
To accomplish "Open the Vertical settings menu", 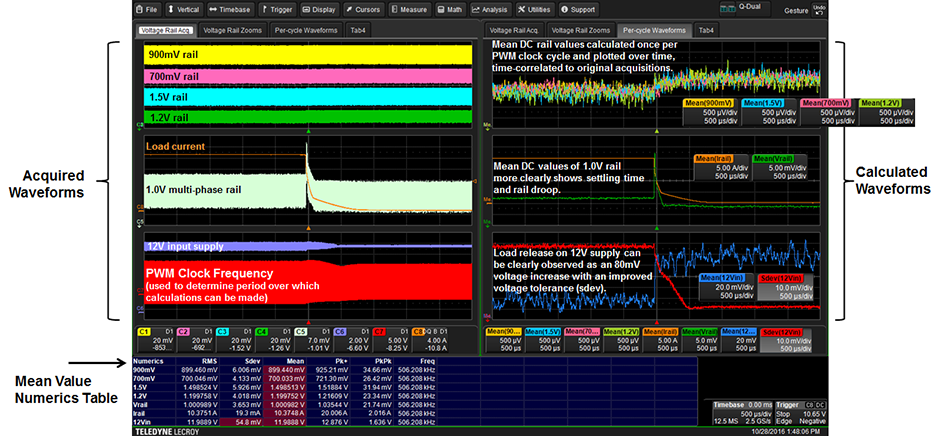I will point(183,9).
